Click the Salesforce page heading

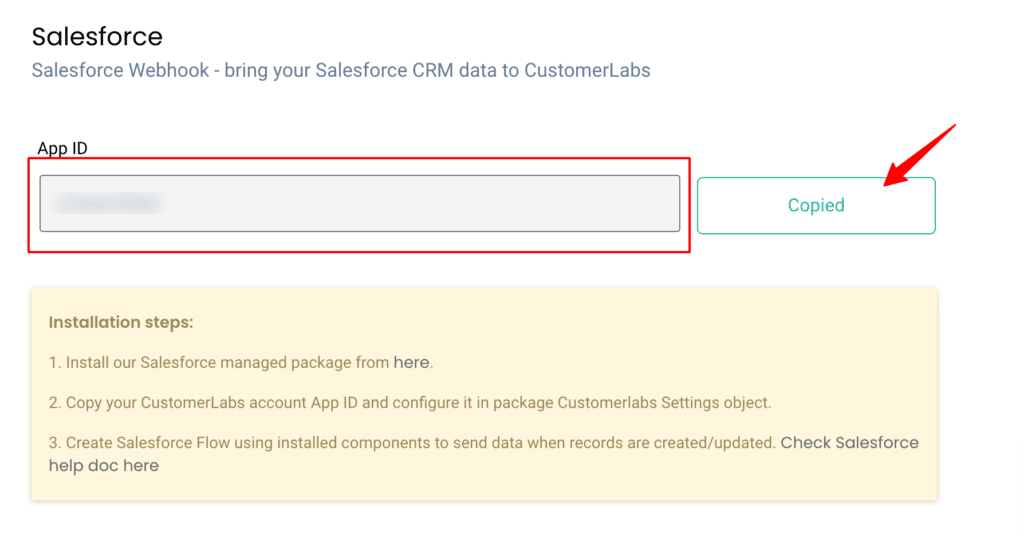(97, 37)
